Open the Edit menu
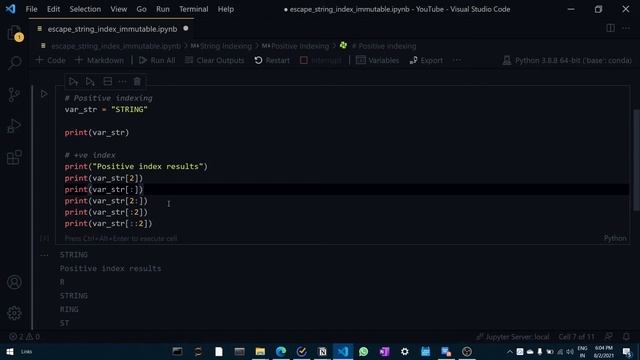The height and width of the screenshot is (360, 640). [53, 9]
